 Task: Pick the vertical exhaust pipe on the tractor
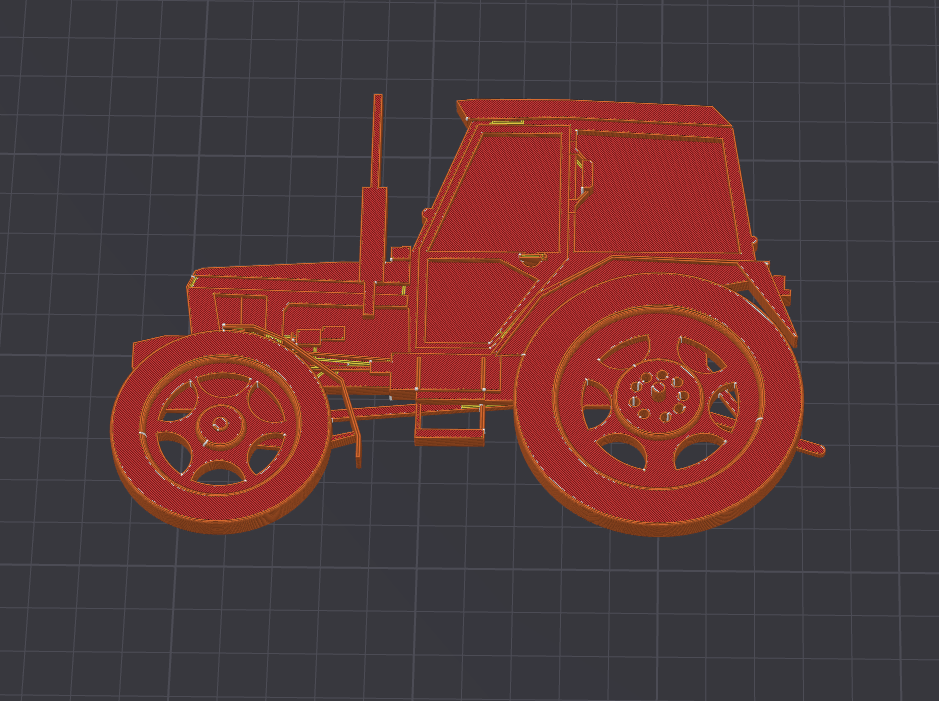coord(374,204)
